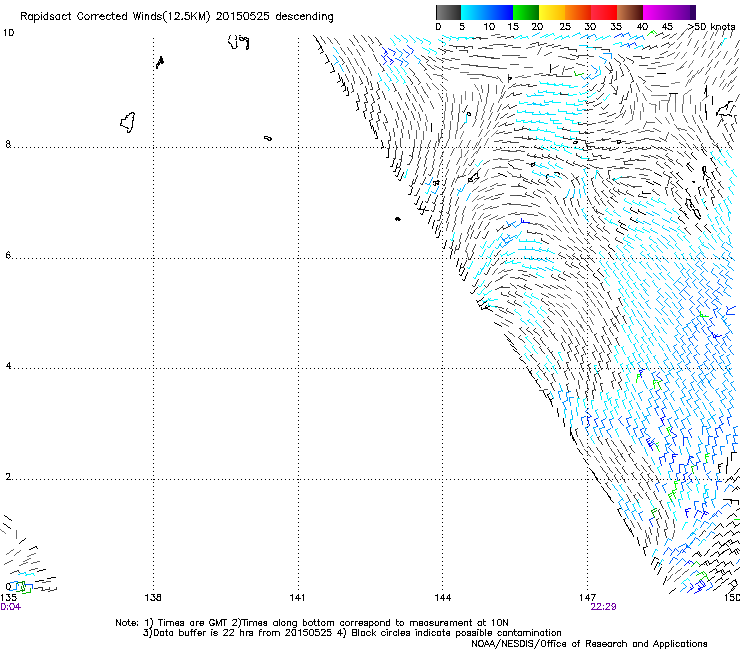Screen dimensions: 740x650
Task: Click longitude axis label 141
Action: click(297, 598)
